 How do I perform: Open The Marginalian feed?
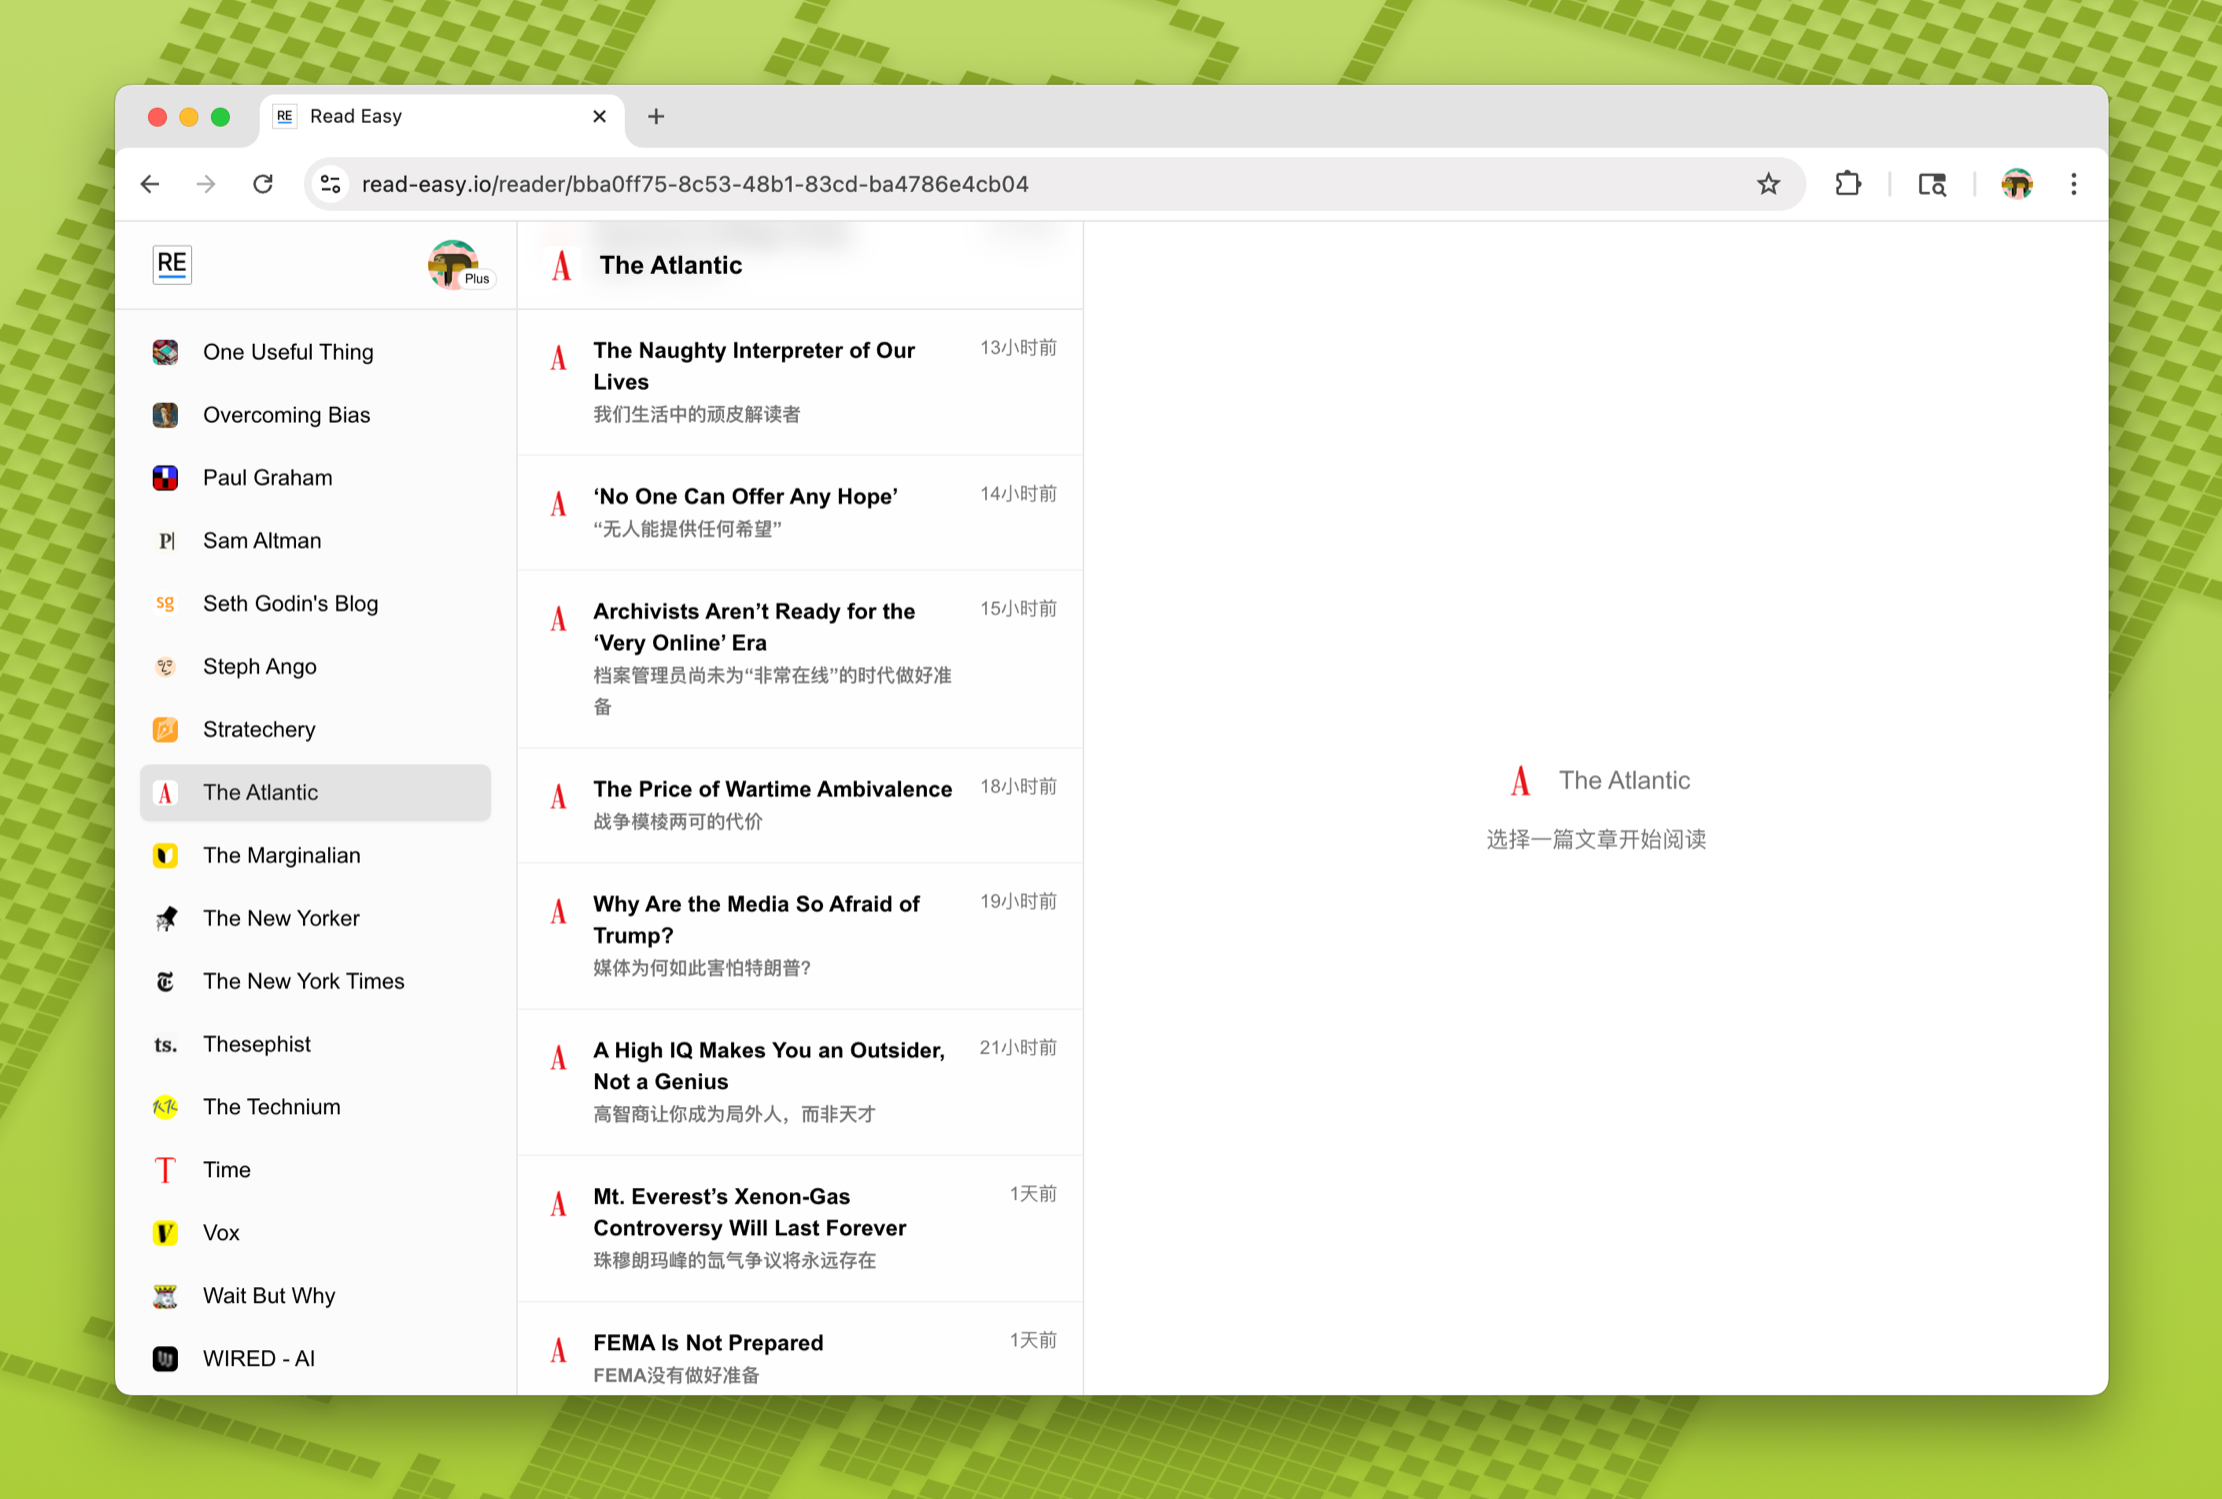[x=315, y=856]
